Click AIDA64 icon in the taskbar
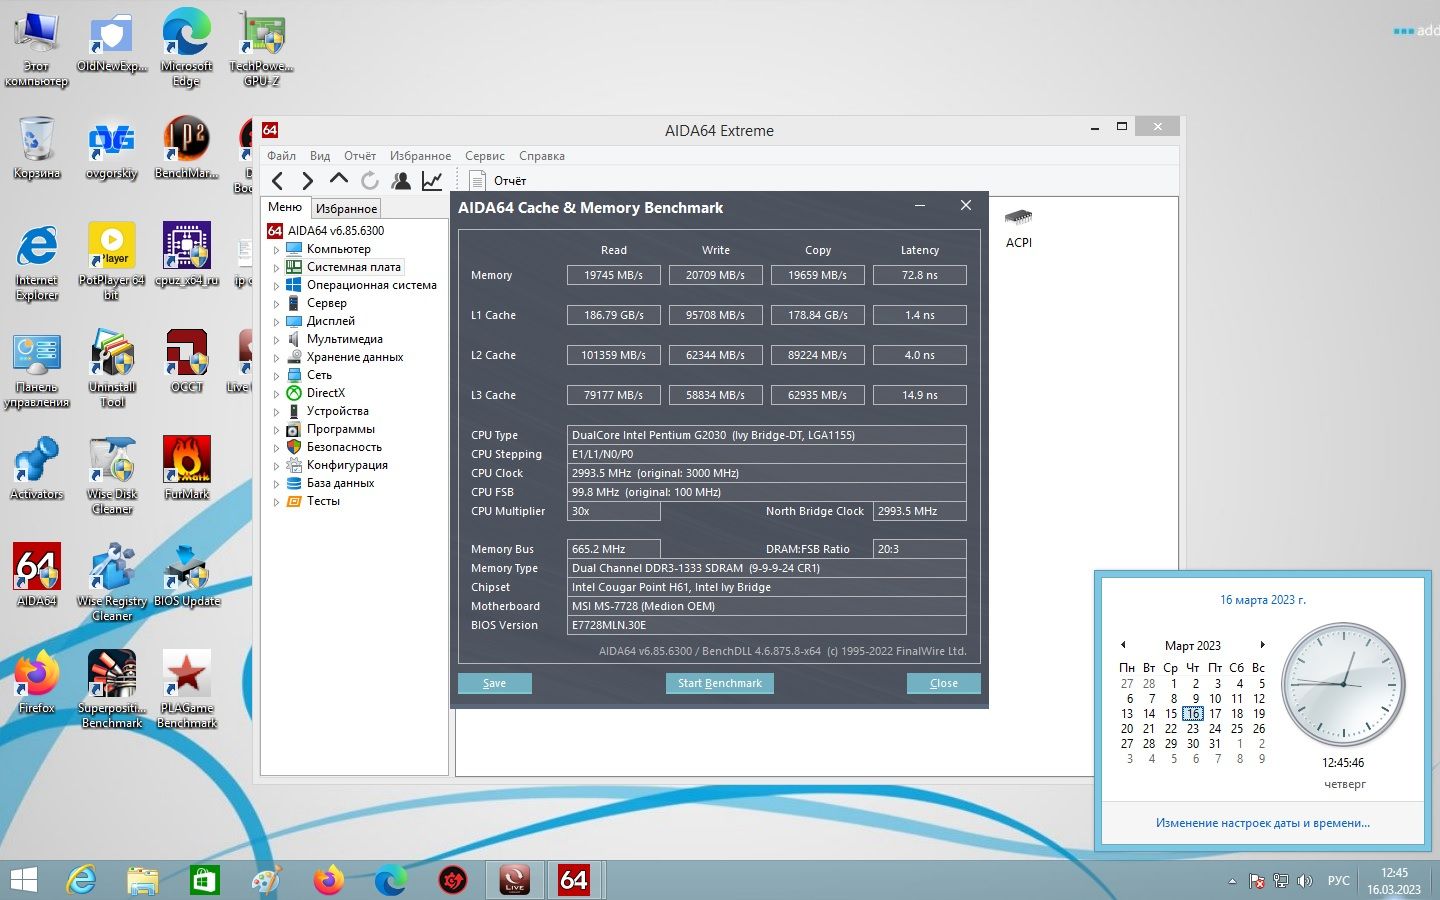Image resolution: width=1440 pixels, height=900 pixels. click(x=573, y=880)
